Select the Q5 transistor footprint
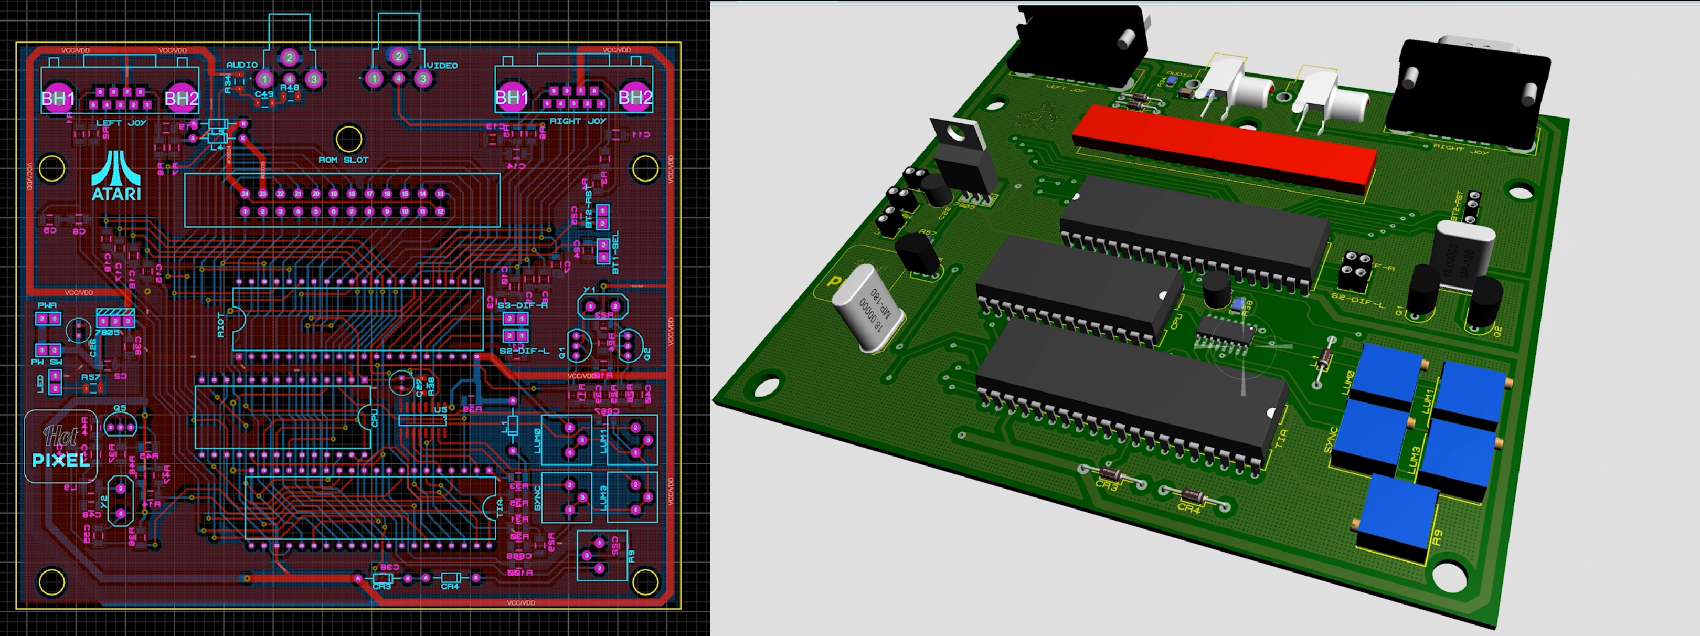Viewport: 1700px width, 636px height. pyautogui.click(x=120, y=427)
